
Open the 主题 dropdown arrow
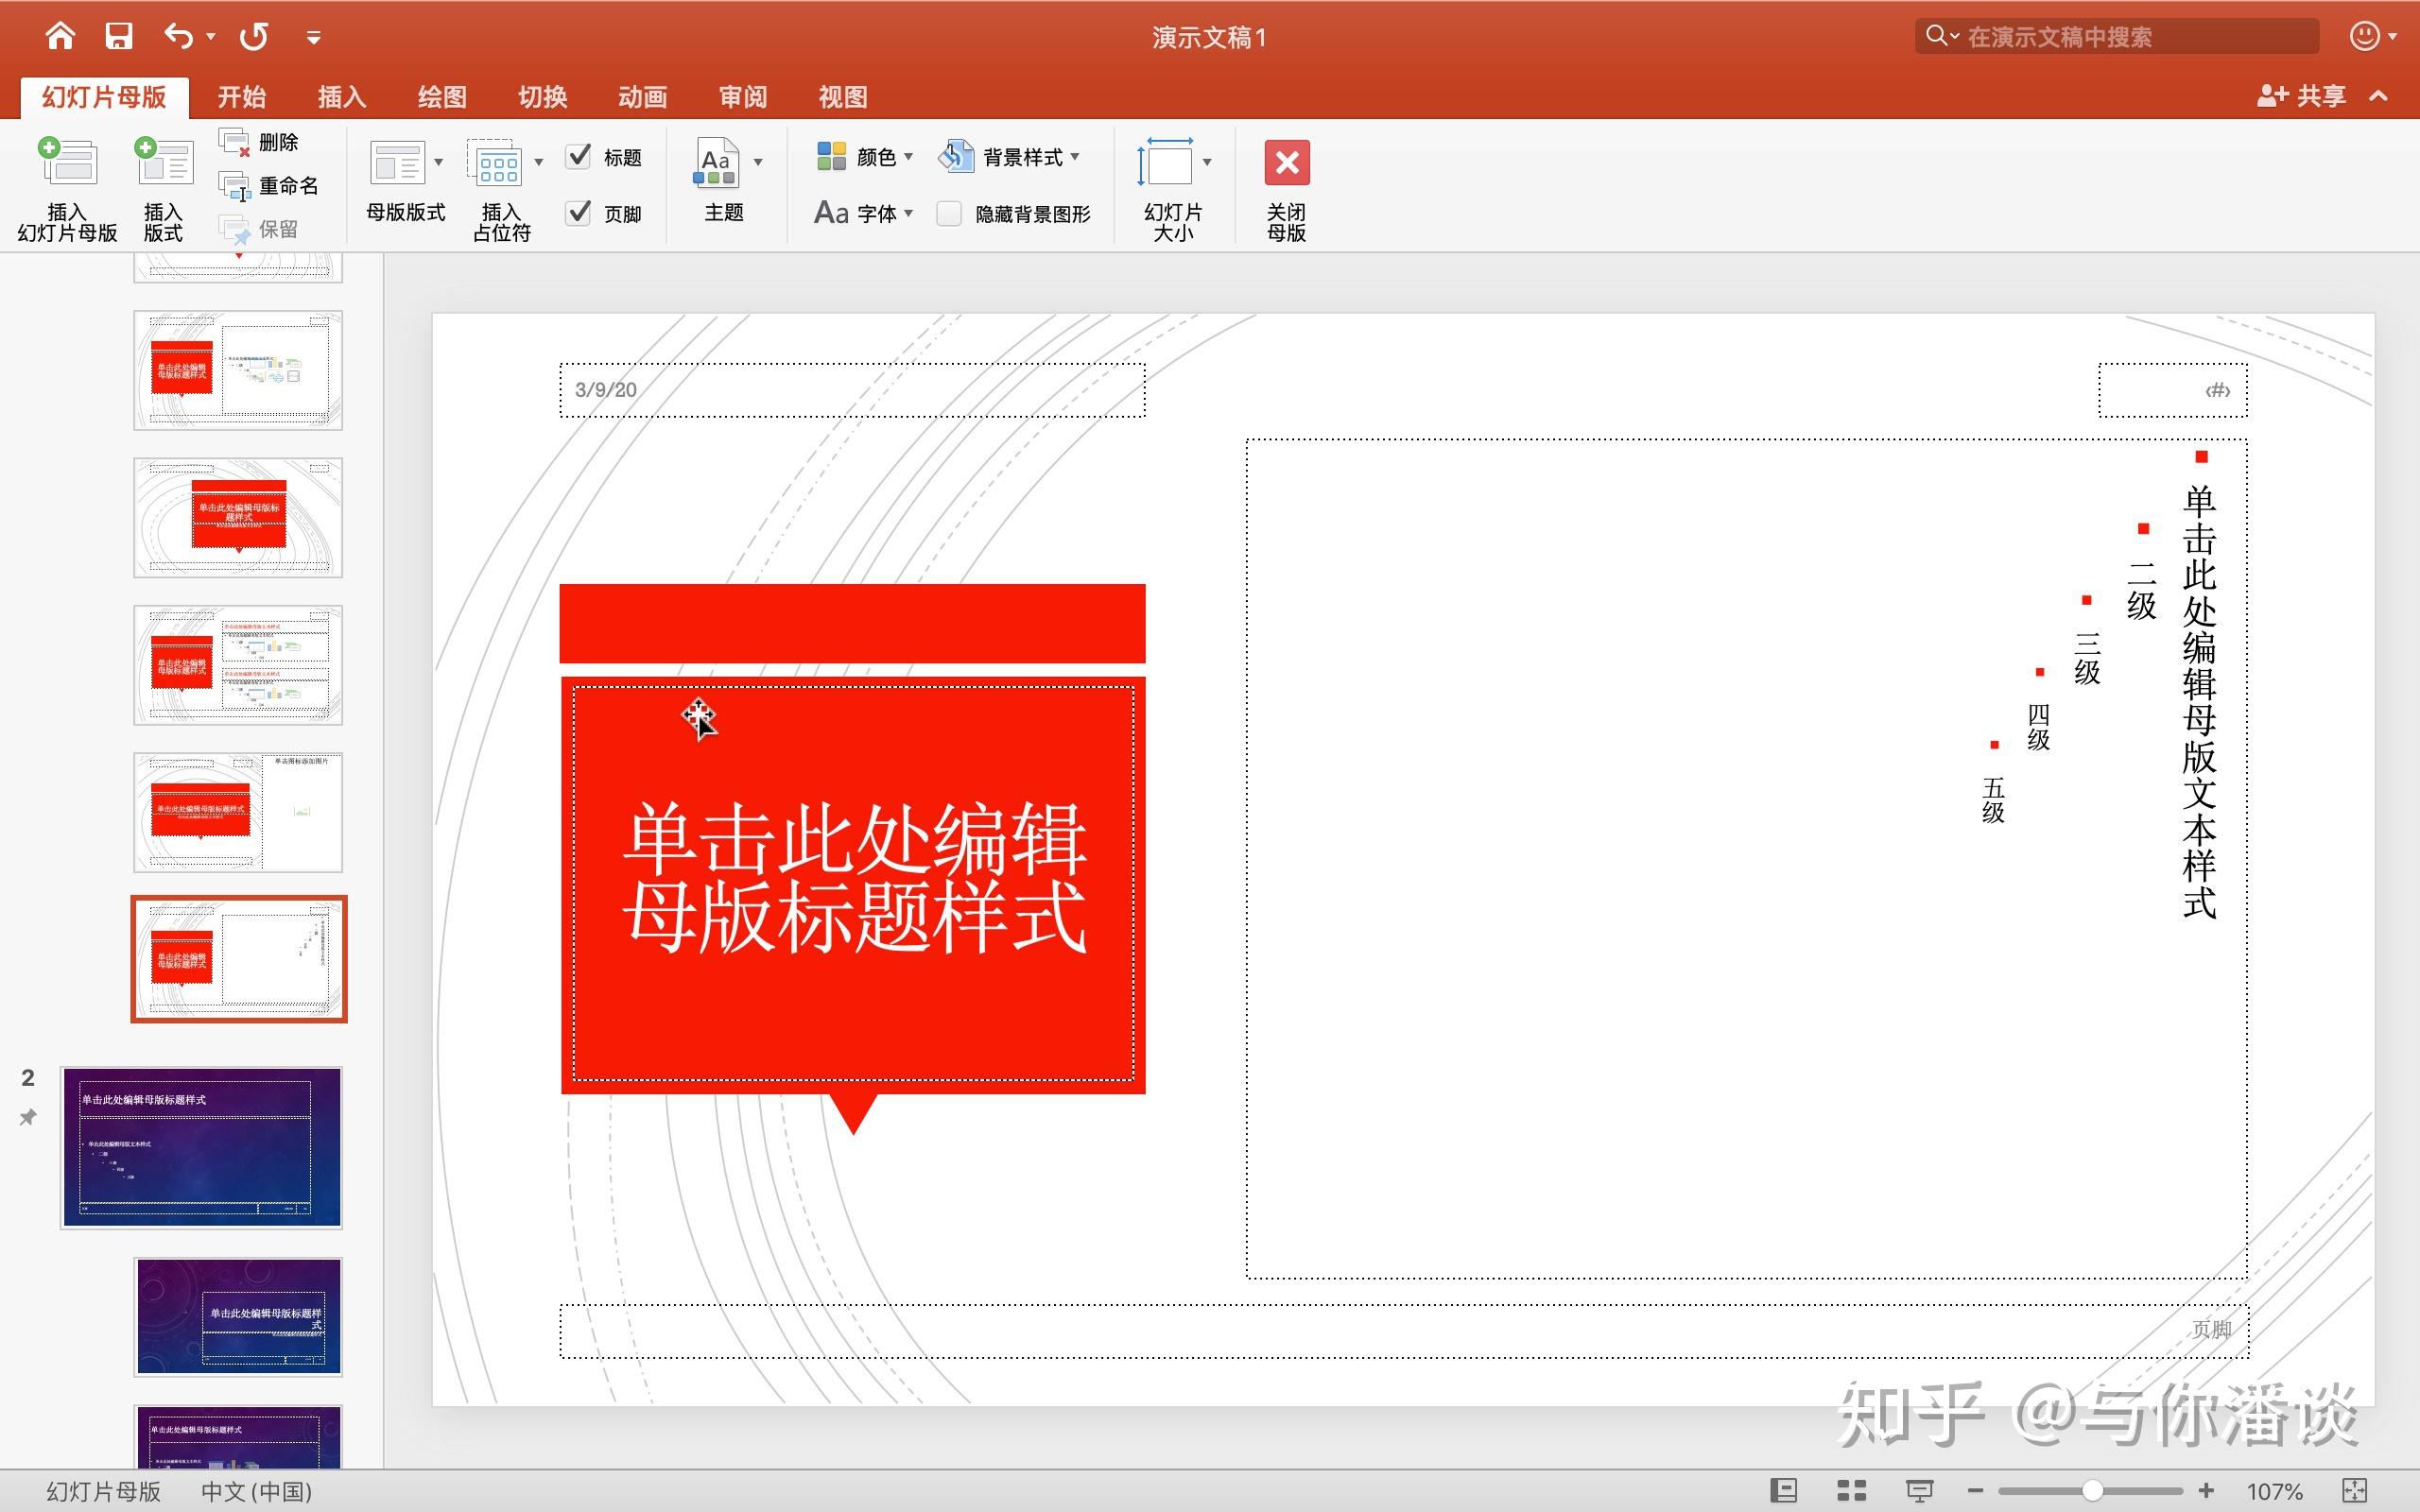point(758,162)
